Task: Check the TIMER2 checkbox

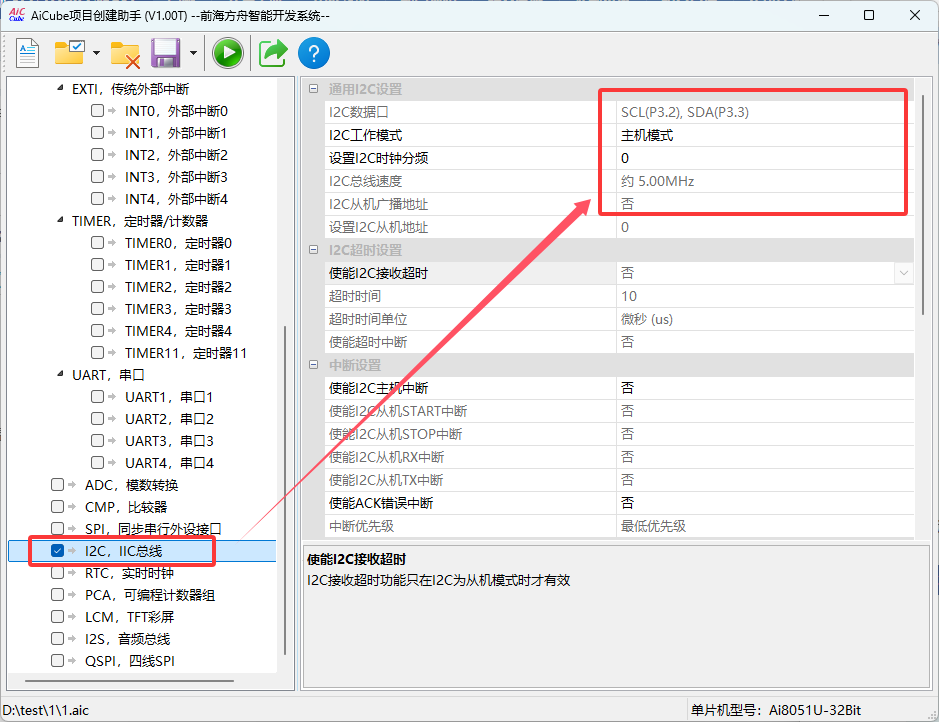Action: coord(97,287)
